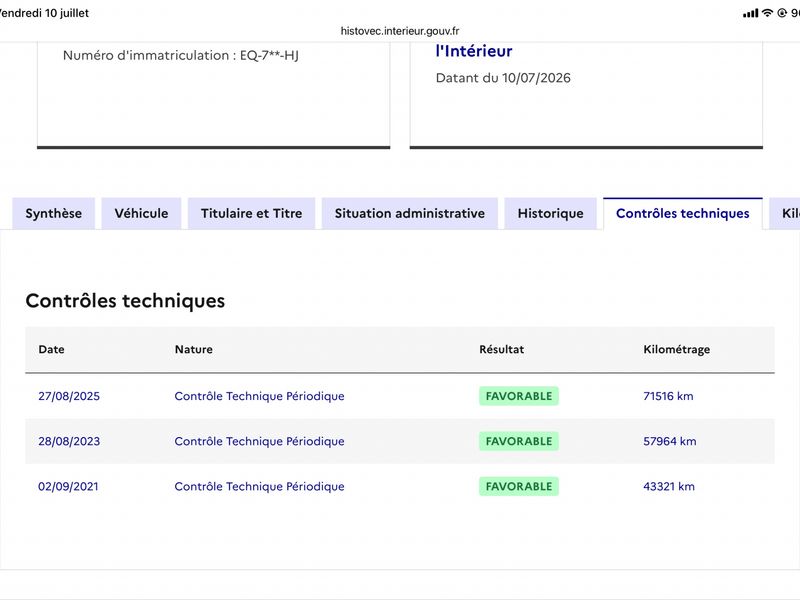The height and width of the screenshot is (600, 800).
Task: Tap the Wi-Fi status icon
Action: pyautogui.click(x=767, y=13)
